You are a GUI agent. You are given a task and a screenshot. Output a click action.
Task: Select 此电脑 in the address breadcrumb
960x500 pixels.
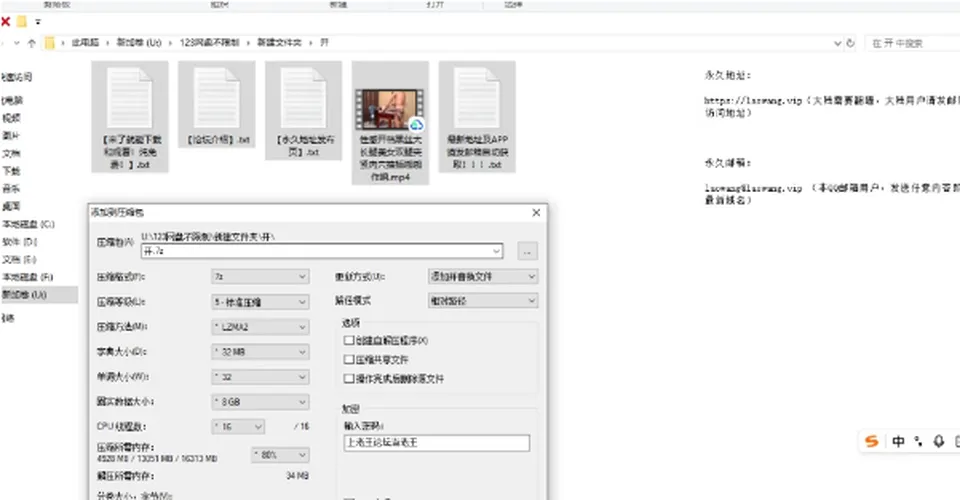click(x=85, y=43)
